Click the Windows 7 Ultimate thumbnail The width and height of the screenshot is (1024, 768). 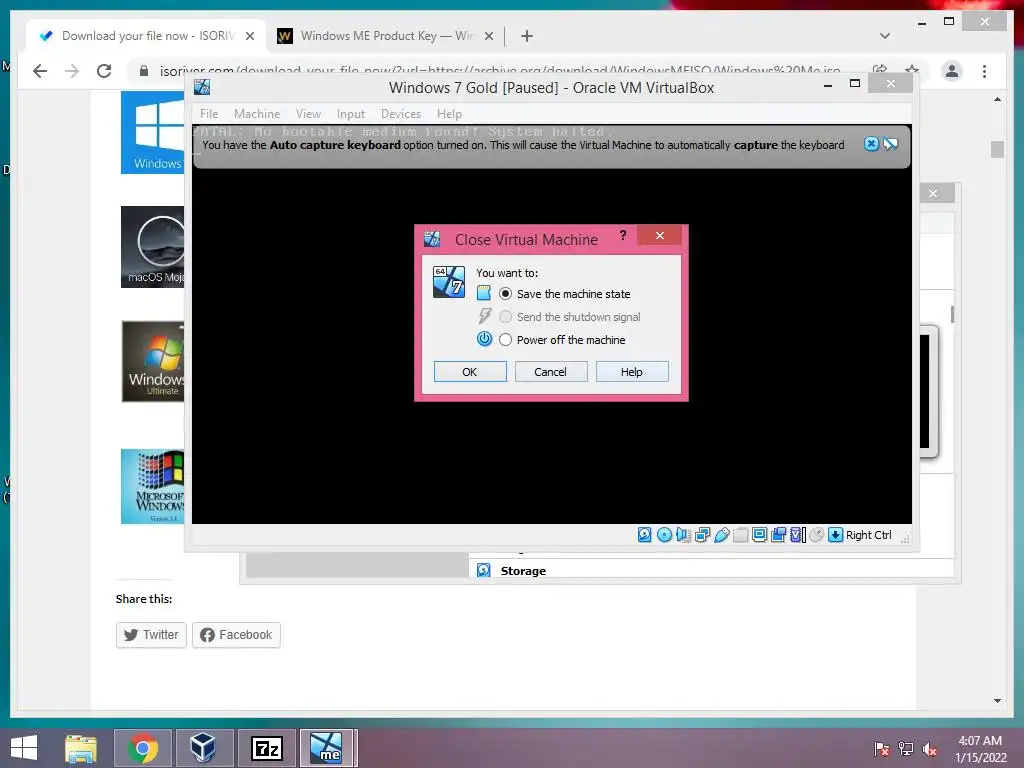[x=153, y=361]
